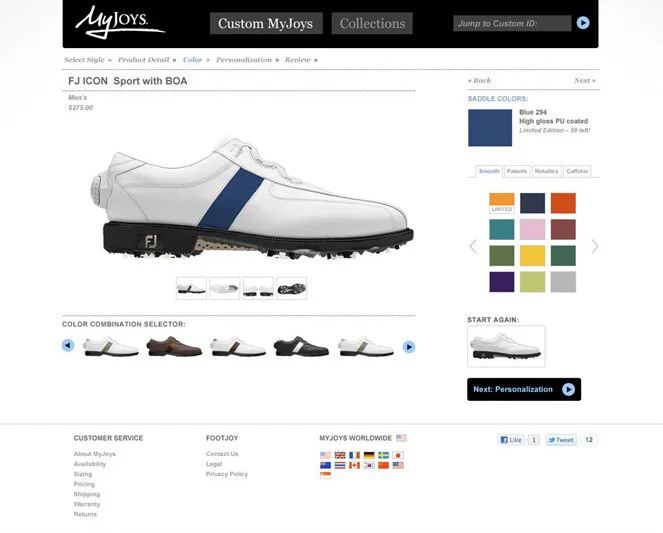
Task: Choose the white shoe with brown saddle
Action: point(238,347)
